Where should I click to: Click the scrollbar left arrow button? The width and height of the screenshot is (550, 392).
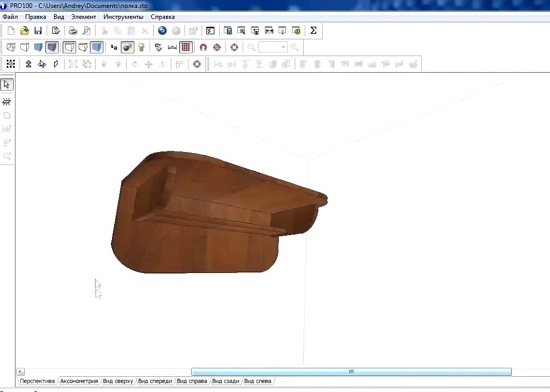(x=21, y=372)
